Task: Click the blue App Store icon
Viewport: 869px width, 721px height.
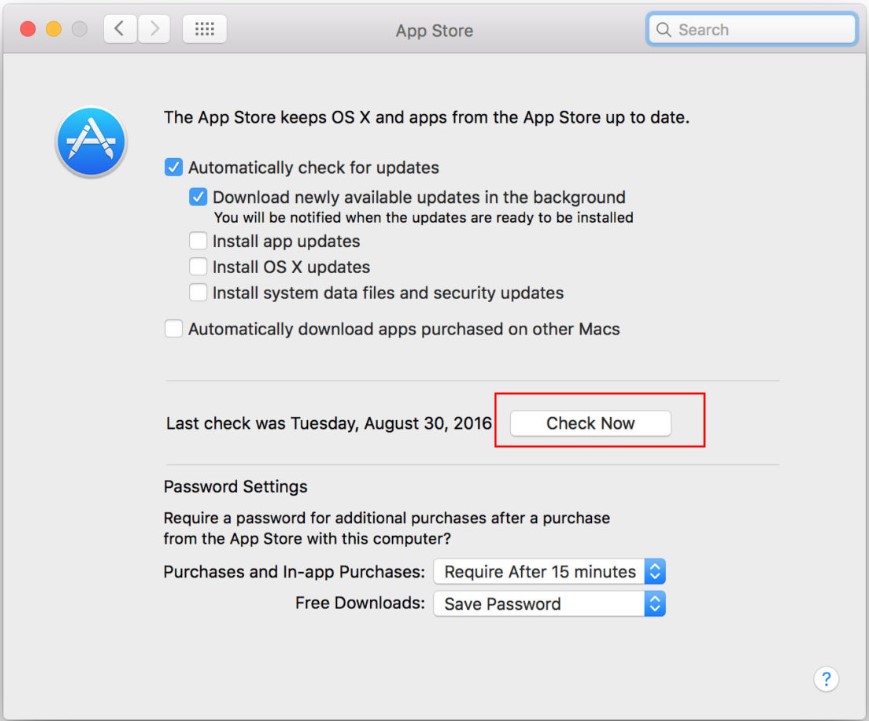Action: click(x=91, y=142)
